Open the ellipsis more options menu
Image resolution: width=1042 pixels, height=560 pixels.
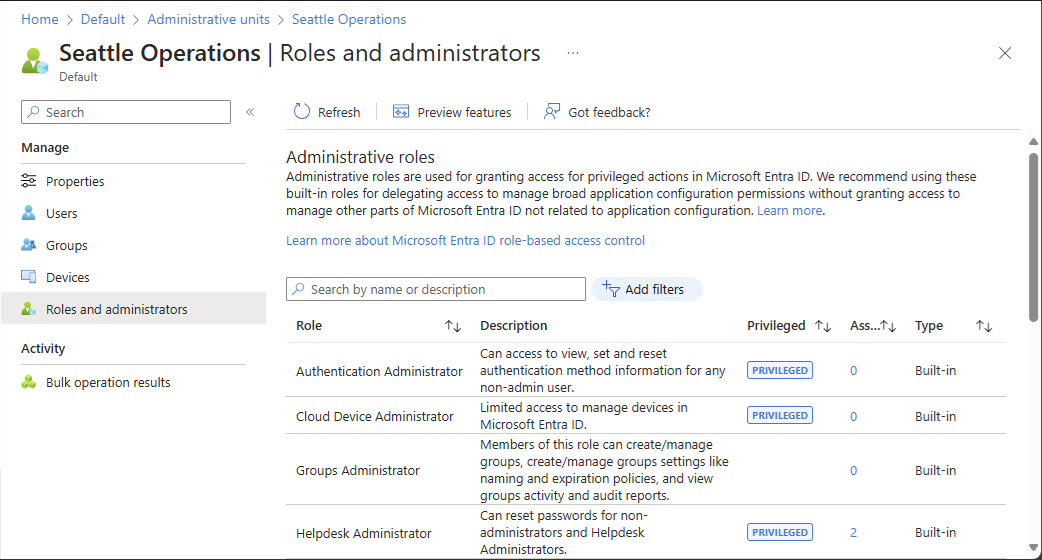click(573, 53)
